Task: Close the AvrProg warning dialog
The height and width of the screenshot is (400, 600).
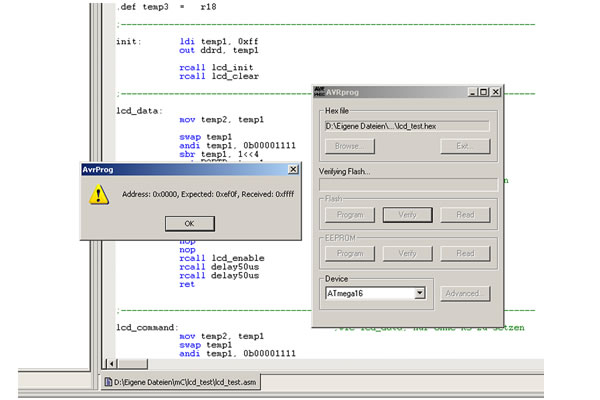Action: tap(293, 169)
